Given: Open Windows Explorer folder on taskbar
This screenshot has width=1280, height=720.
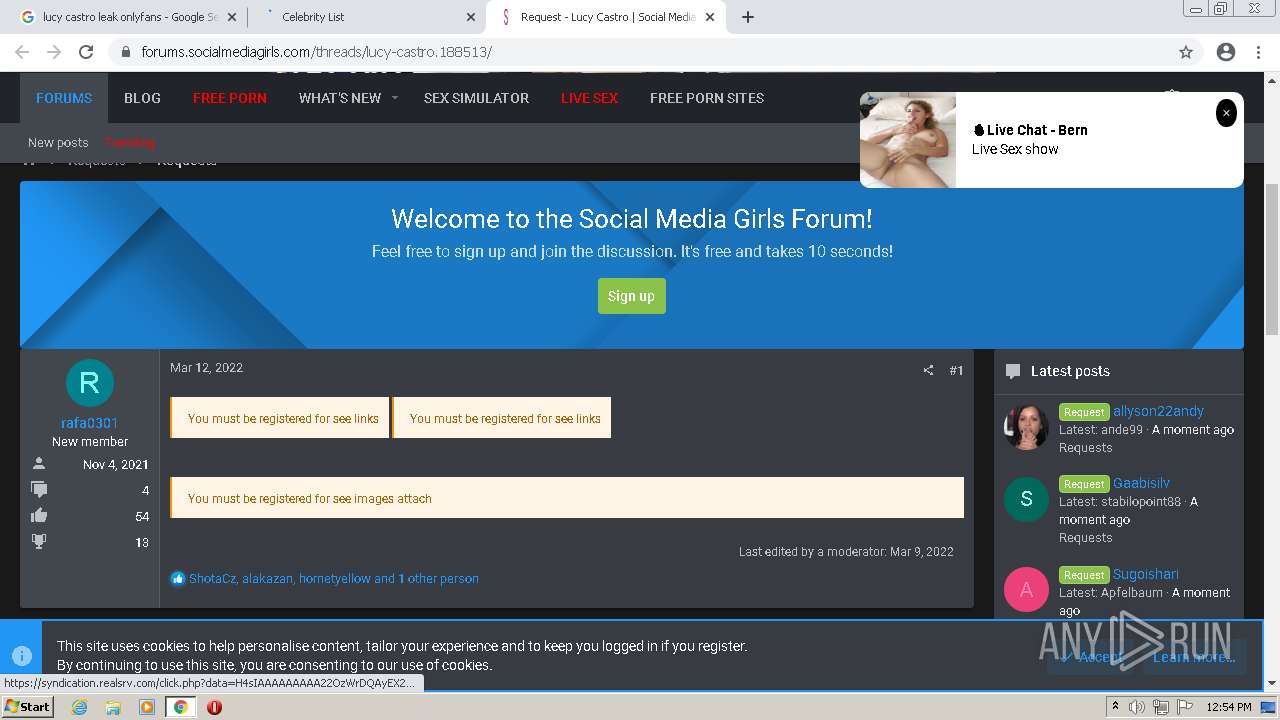Looking at the screenshot, I should [113, 707].
